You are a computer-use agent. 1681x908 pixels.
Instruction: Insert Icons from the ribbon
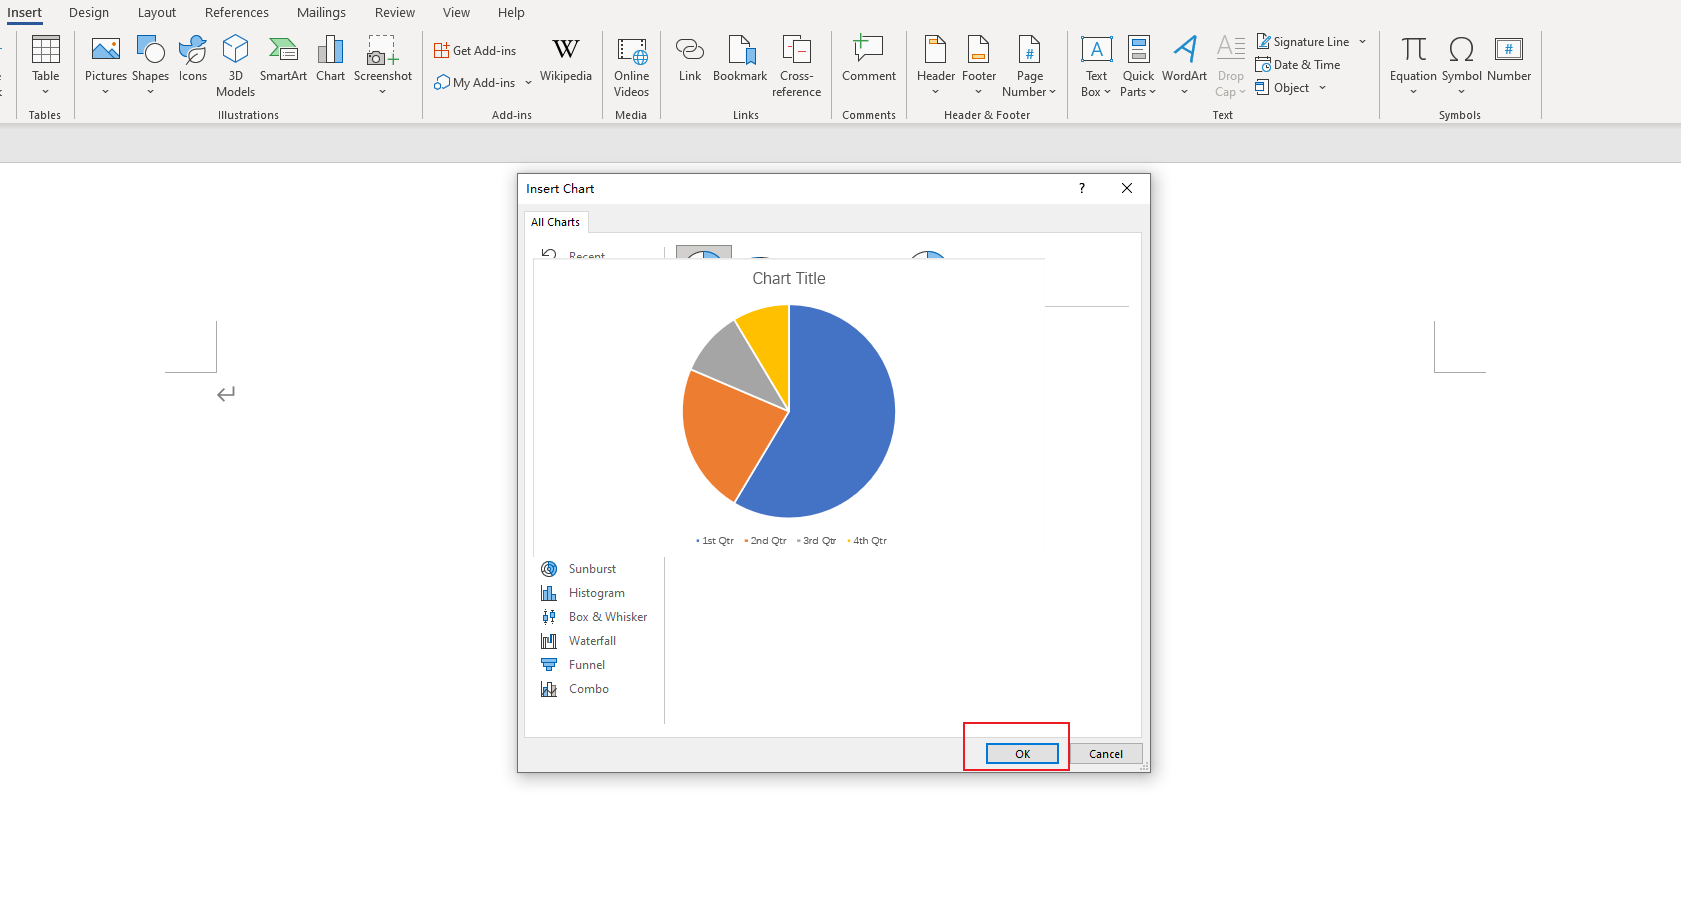(193, 60)
